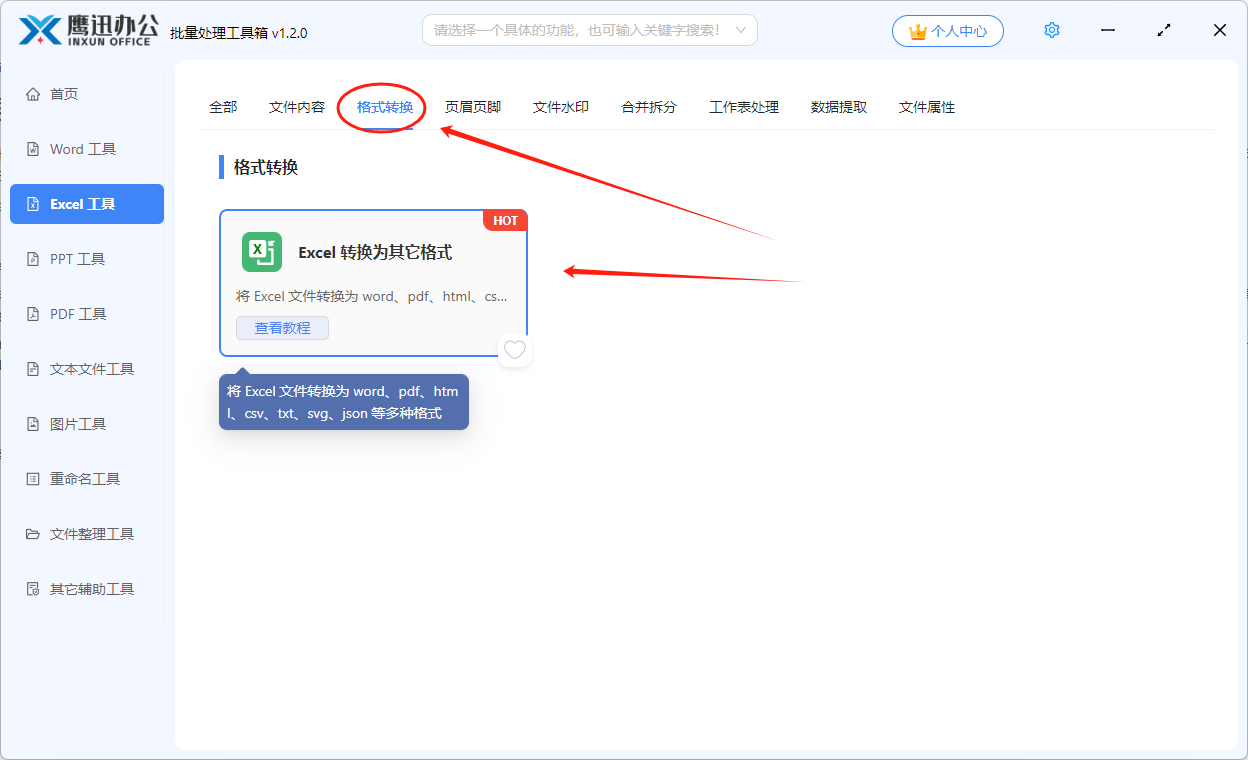
Task: Open 其它辅助工具 in sidebar
Action: pyautogui.click(x=87, y=589)
